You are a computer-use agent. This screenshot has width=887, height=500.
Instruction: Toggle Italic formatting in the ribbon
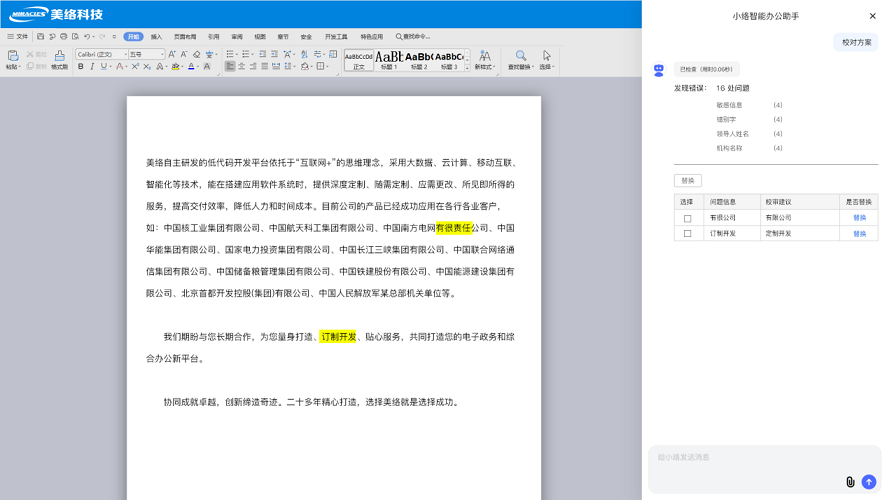click(93, 67)
